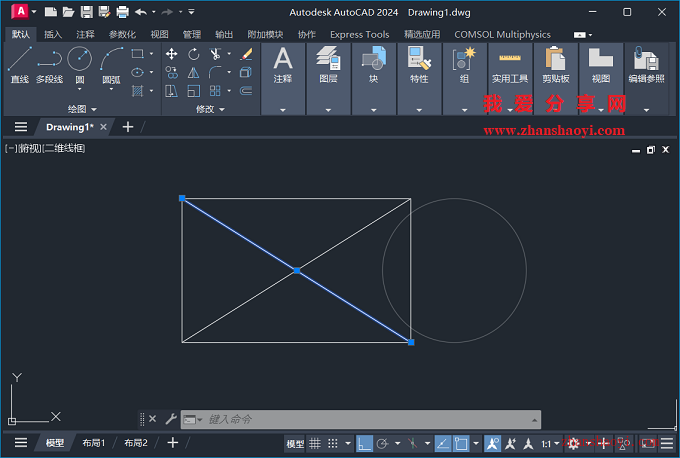Toggle annotation objects visibility
This screenshot has height=458, width=680.
(x=492, y=443)
